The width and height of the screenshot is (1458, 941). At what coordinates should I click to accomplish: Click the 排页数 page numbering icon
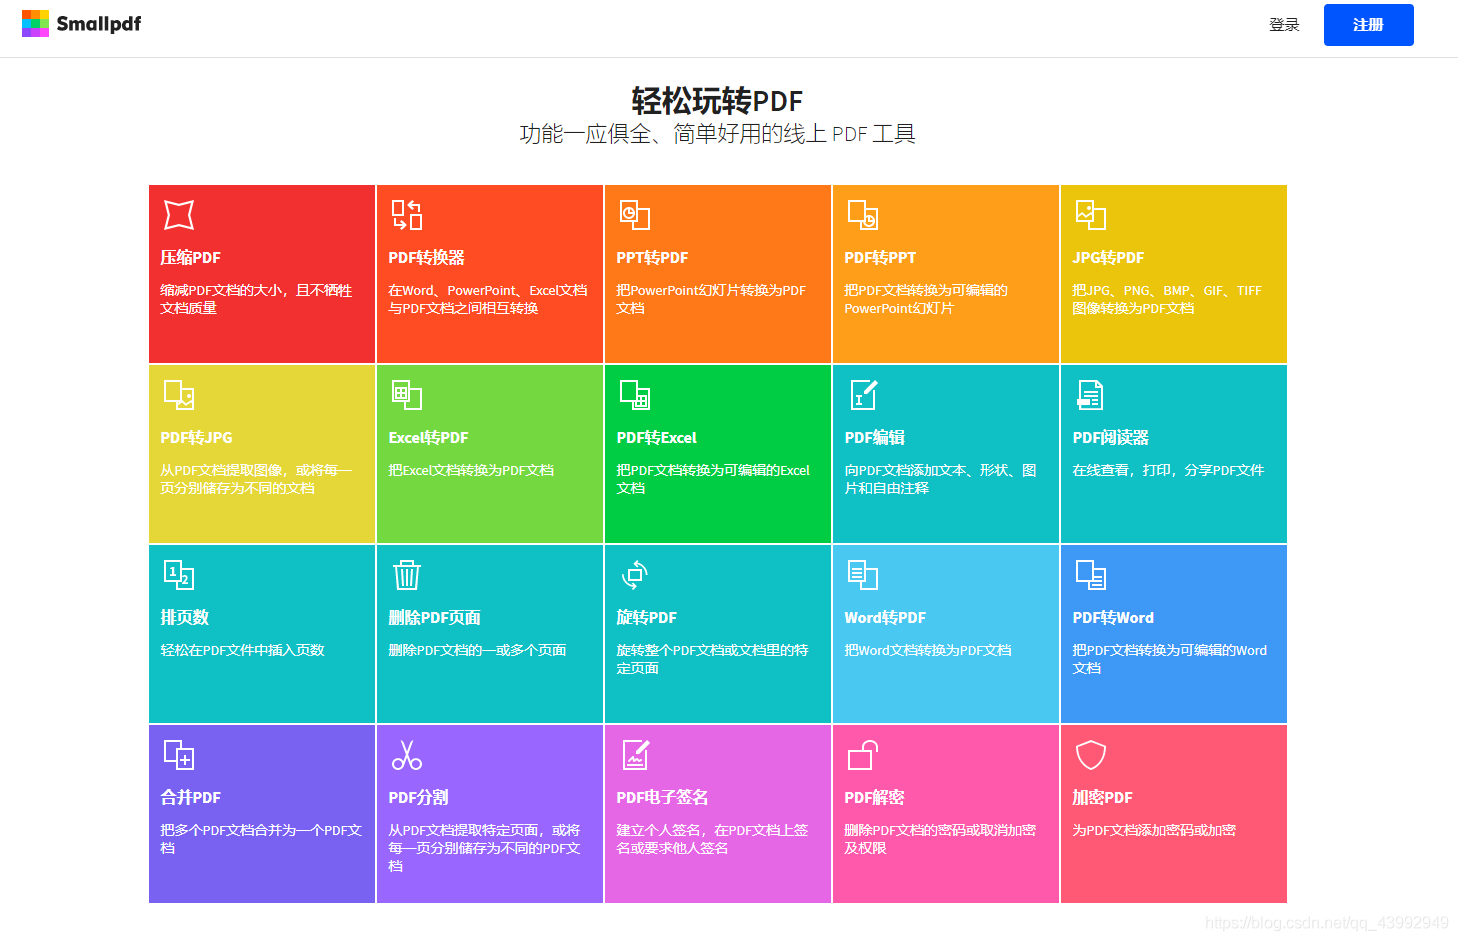(x=179, y=575)
